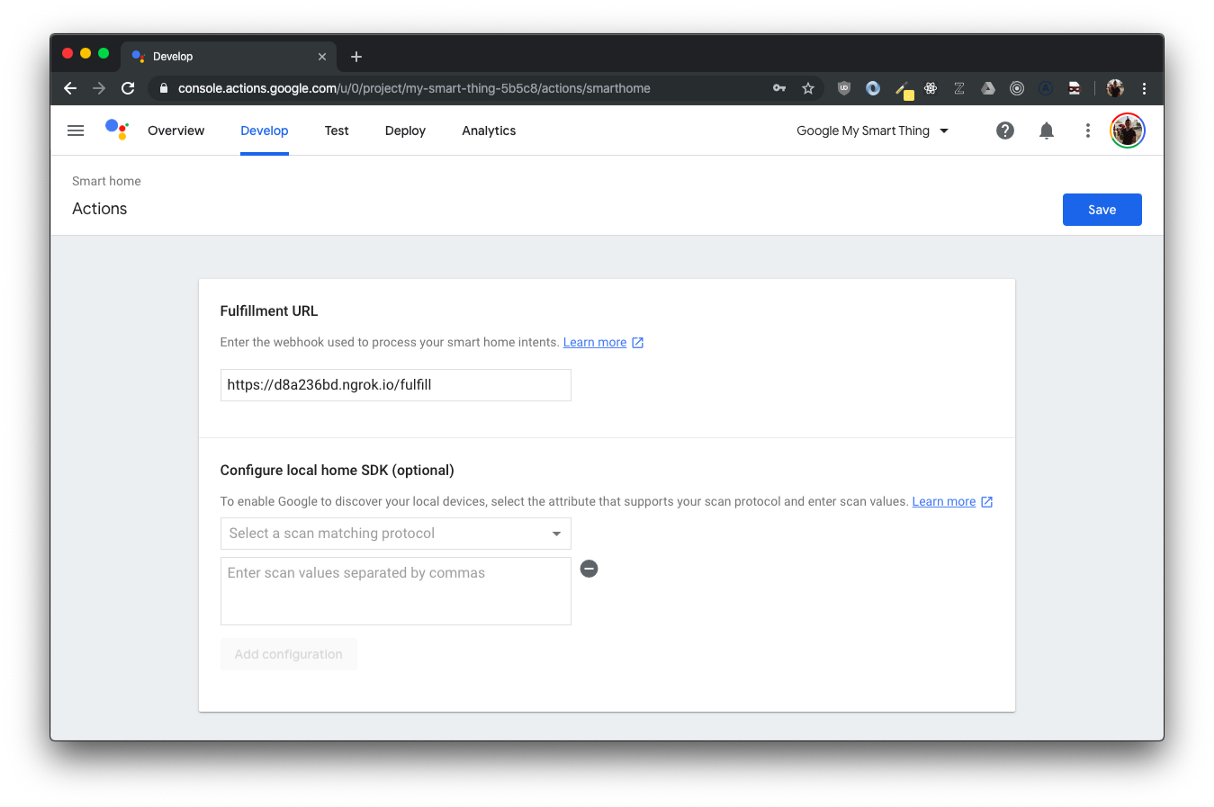Open the Google Drive extension icon
This screenshot has height=807, width=1214.
988,88
